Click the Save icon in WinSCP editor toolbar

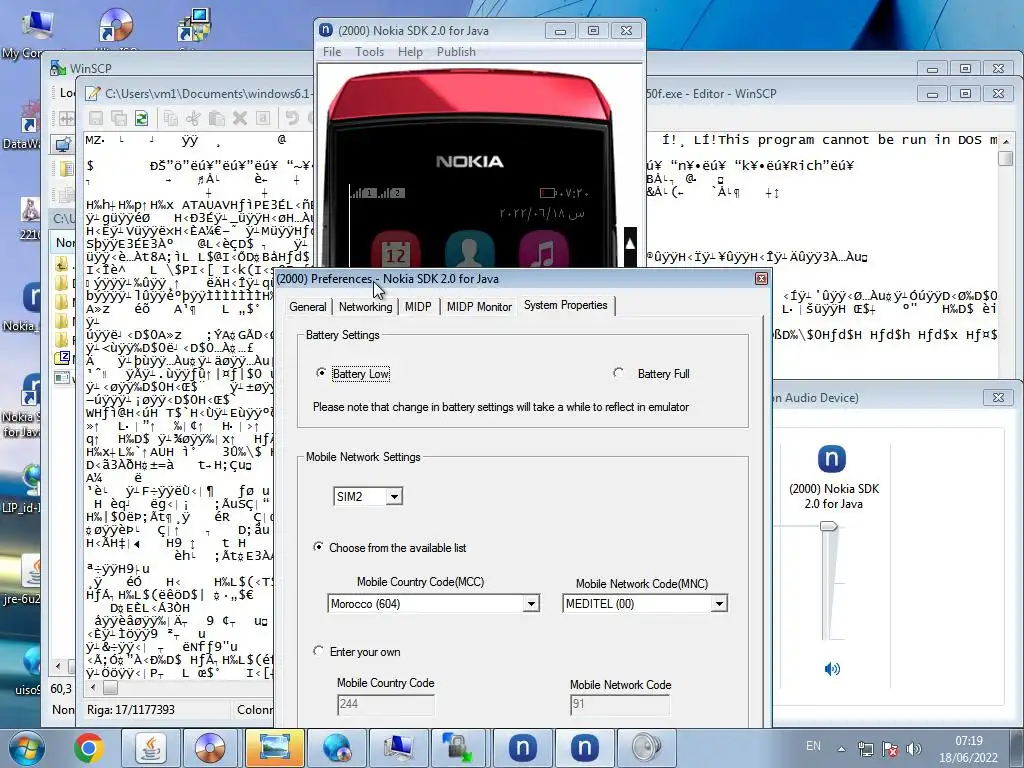pyautogui.click(x=96, y=118)
